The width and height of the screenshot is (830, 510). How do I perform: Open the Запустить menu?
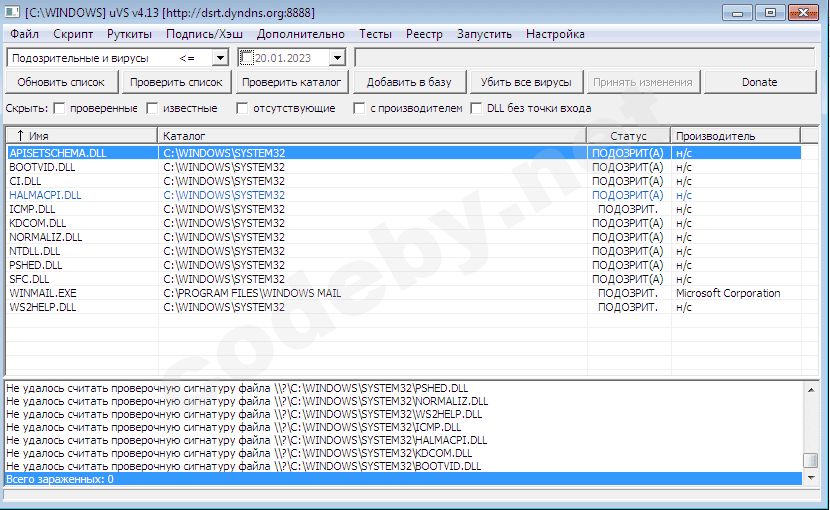coord(484,34)
